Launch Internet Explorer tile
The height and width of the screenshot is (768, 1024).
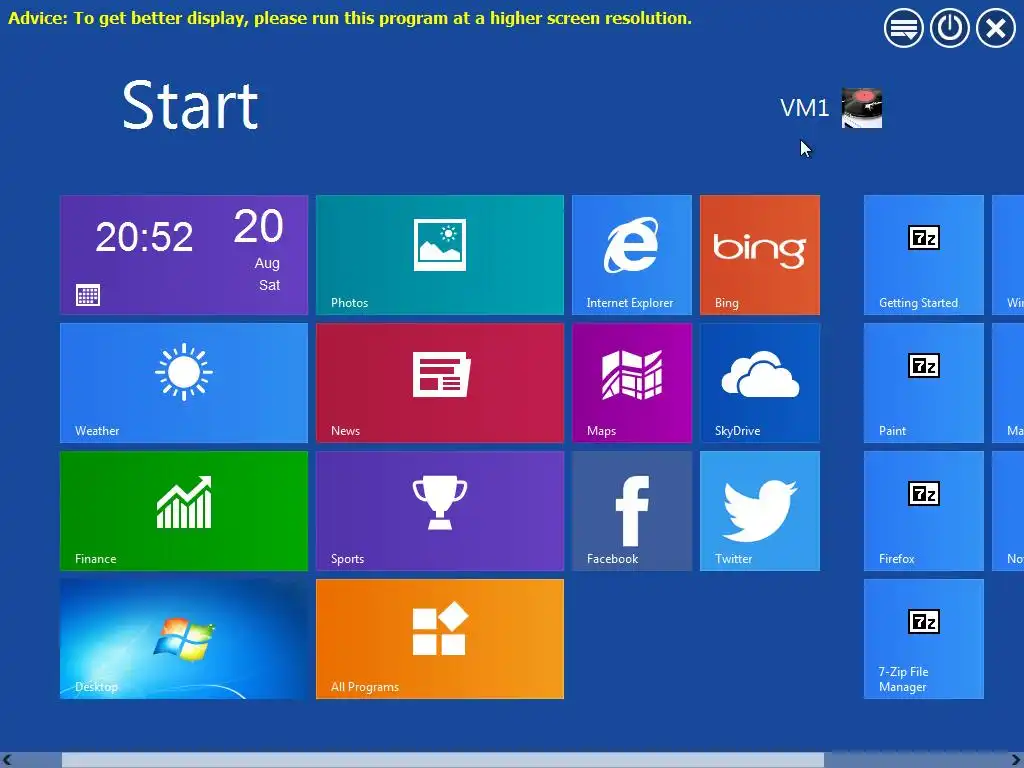point(632,255)
